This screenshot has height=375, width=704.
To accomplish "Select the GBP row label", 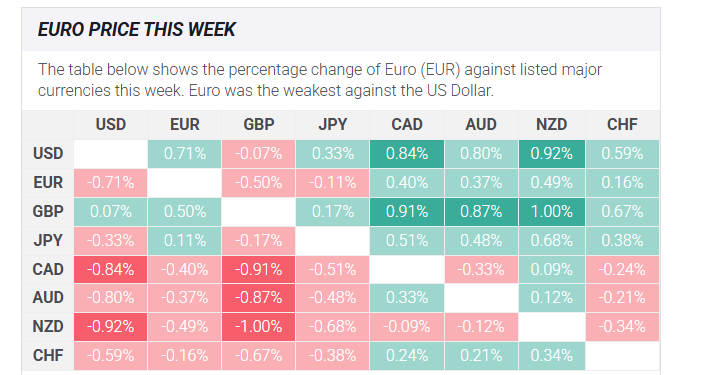I will click(48, 211).
